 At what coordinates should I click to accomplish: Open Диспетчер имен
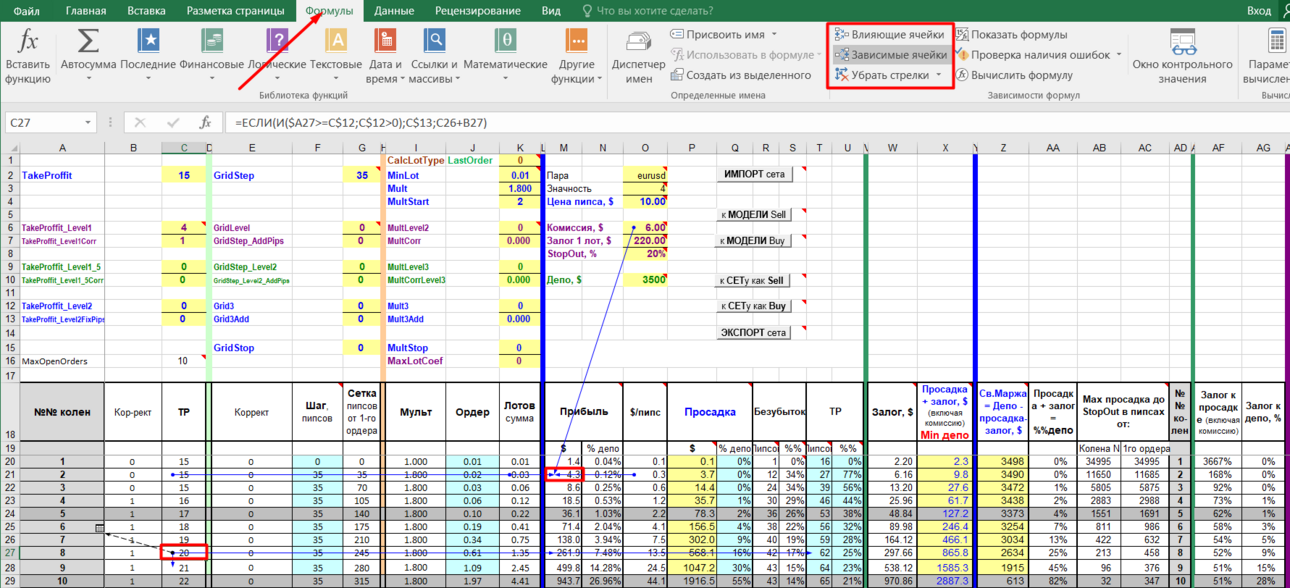pos(638,56)
